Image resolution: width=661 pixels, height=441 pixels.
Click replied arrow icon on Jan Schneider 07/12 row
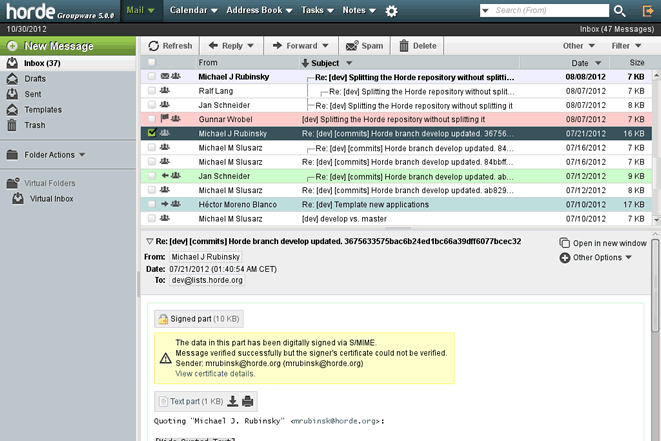[x=165, y=175]
